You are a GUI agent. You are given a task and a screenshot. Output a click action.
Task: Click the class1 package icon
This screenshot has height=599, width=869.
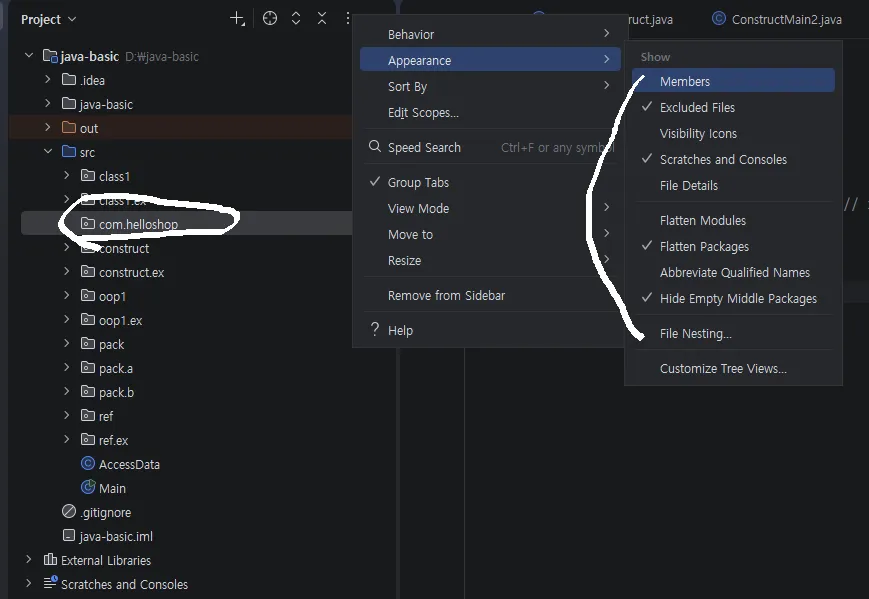[88, 176]
